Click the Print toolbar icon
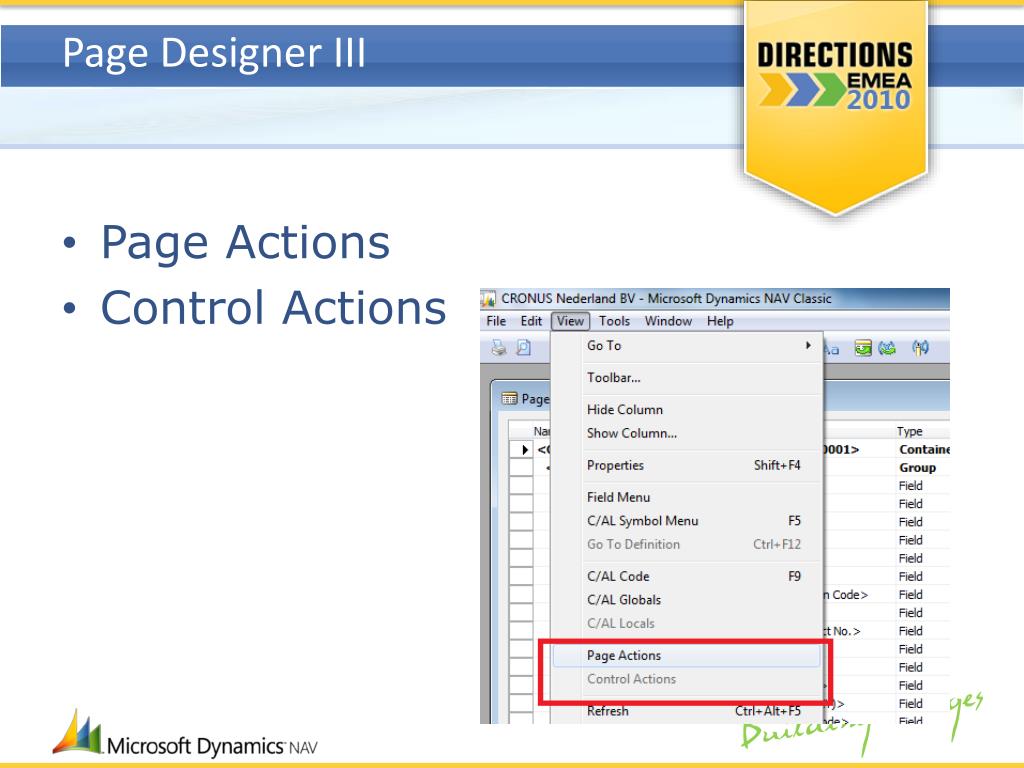1024x768 pixels. coord(499,347)
